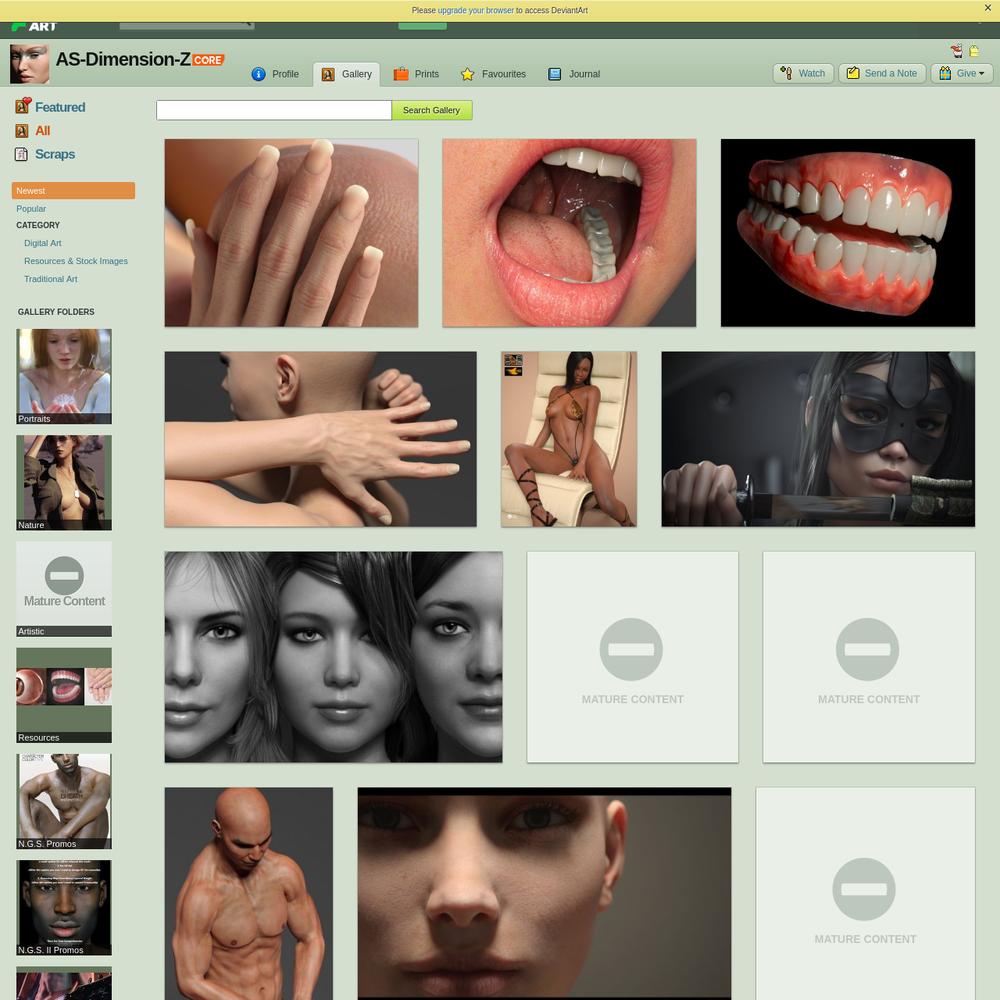Filter by Digital Art category
Screen dimensions: 1000x1000
pos(43,243)
